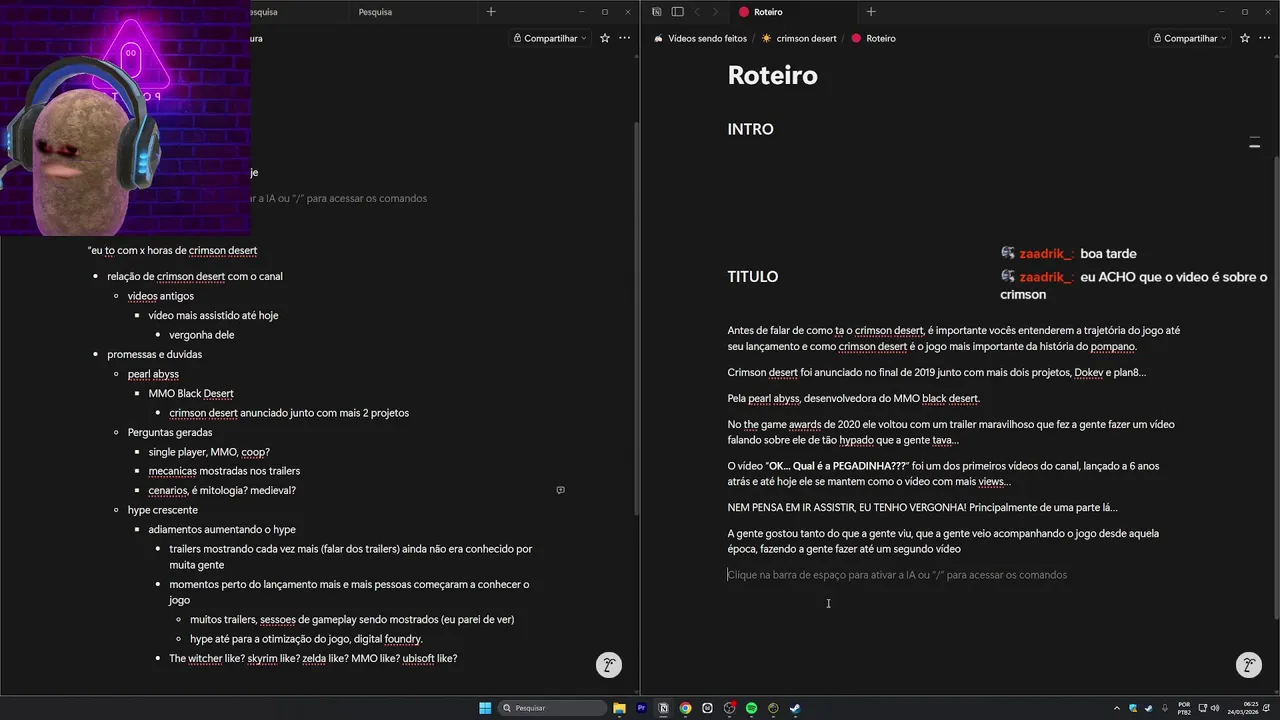
Task: Open Spotify from the taskbar
Action: point(751,708)
